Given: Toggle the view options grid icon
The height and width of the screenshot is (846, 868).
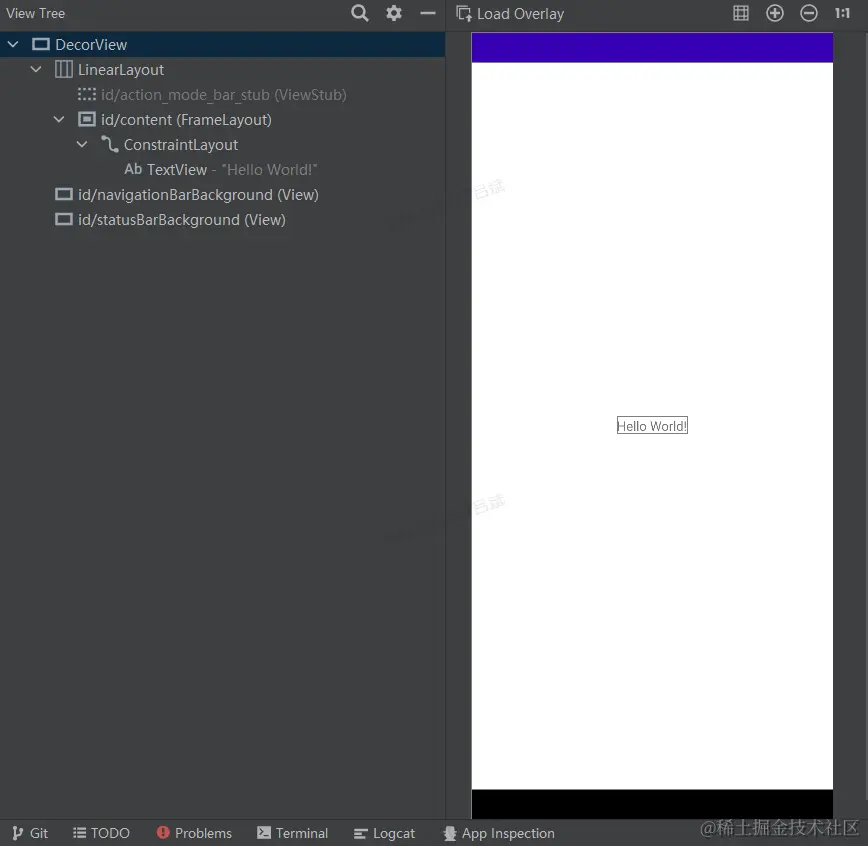Looking at the screenshot, I should click(x=741, y=13).
